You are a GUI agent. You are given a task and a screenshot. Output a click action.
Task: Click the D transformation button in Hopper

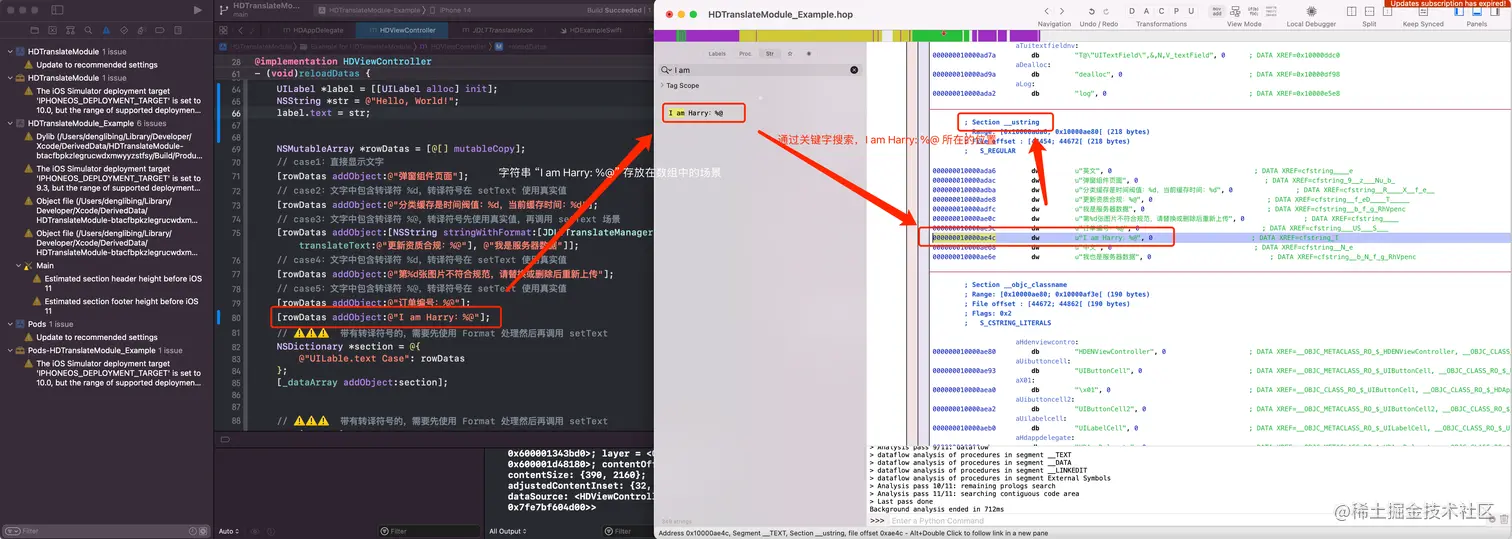pyautogui.click(x=1134, y=11)
